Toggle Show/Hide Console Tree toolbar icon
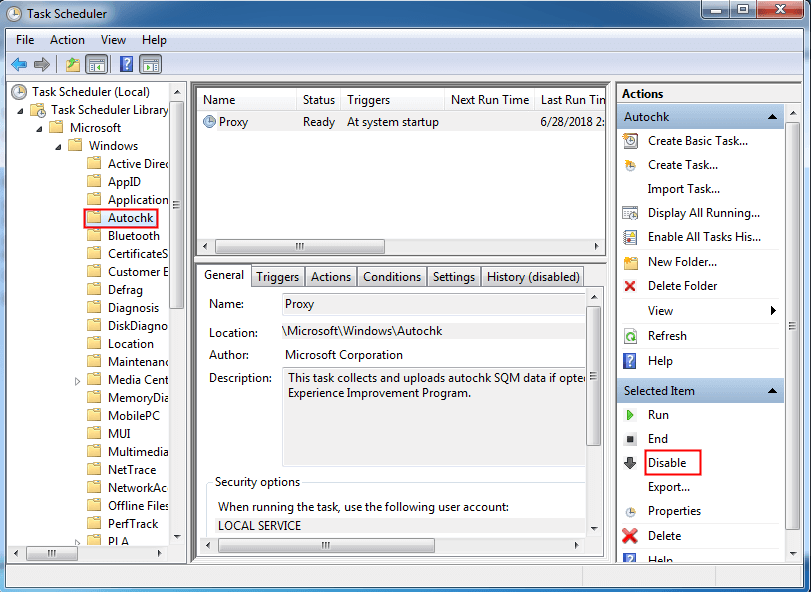The width and height of the screenshot is (811, 592). tap(97, 65)
